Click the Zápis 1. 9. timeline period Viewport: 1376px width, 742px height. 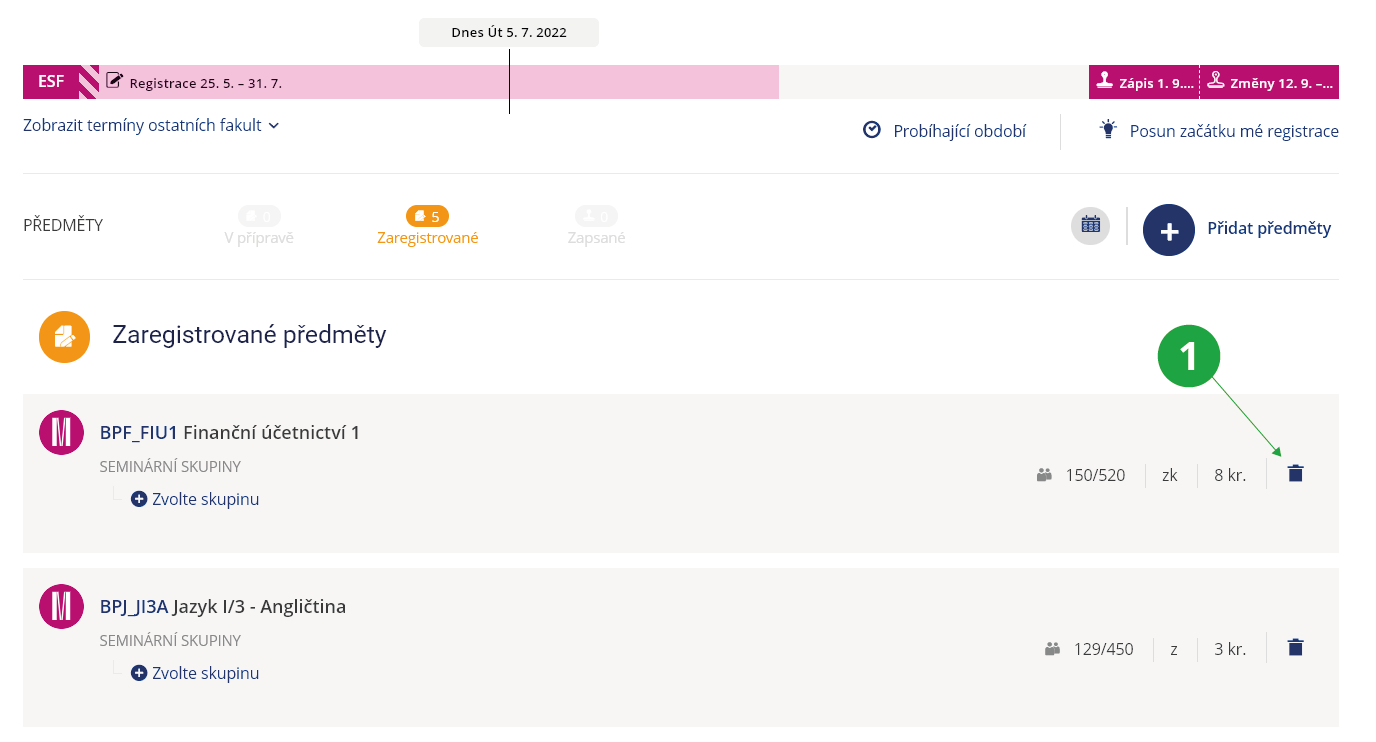coord(1144,82)
